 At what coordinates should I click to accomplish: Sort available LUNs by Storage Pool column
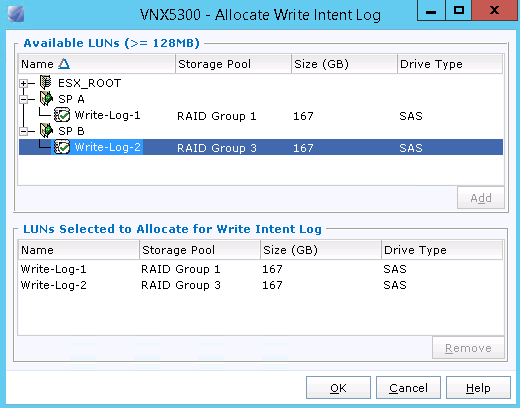coord(233,64)
